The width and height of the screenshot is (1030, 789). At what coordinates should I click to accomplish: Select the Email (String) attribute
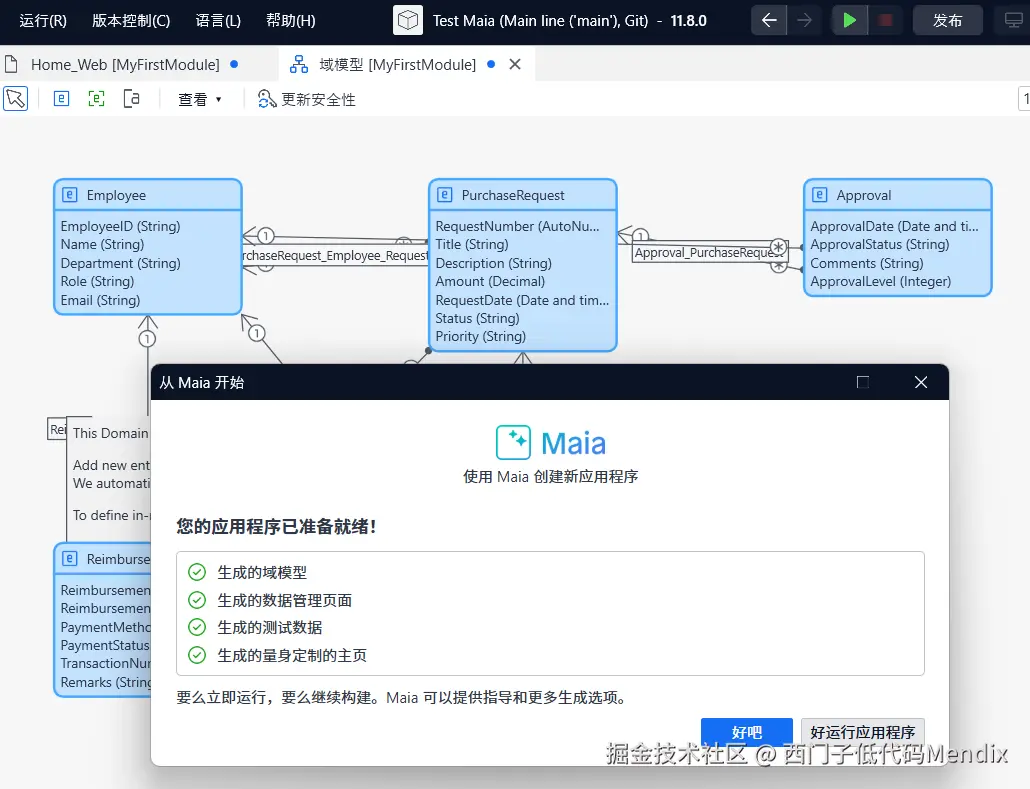100,300
